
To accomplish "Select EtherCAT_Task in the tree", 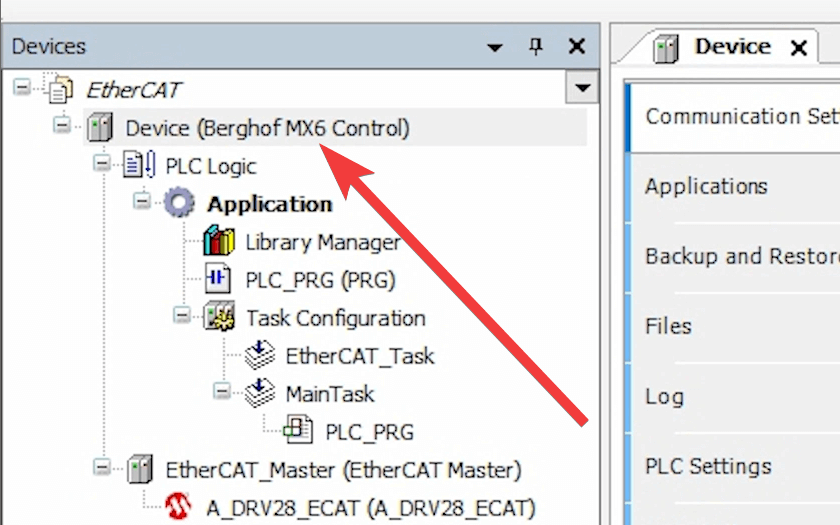I will [359, 356].
